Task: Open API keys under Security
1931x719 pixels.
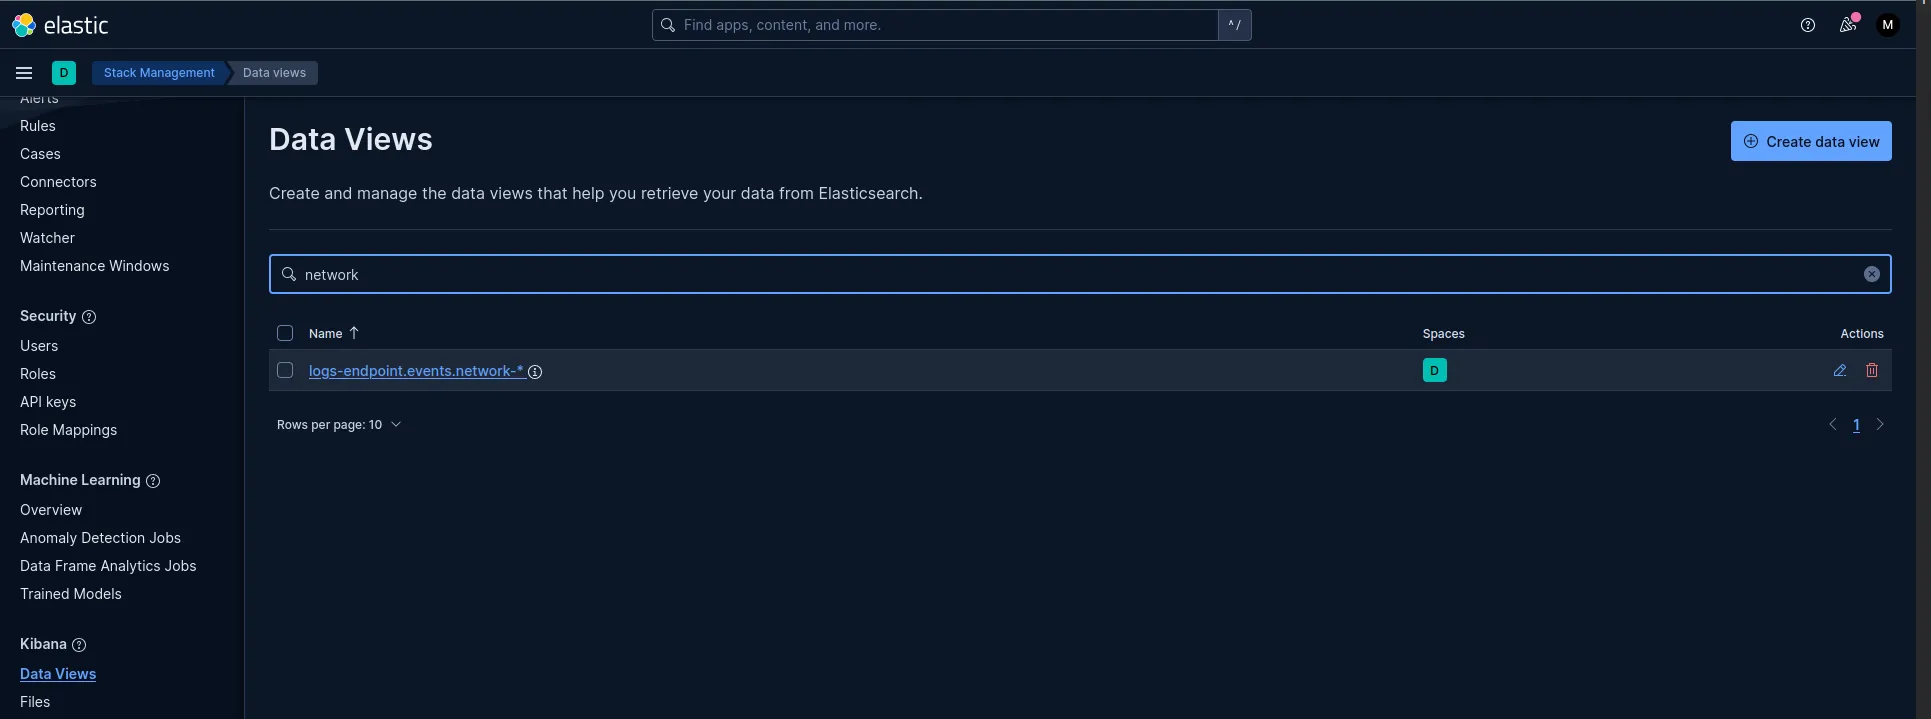Action: 48,402
